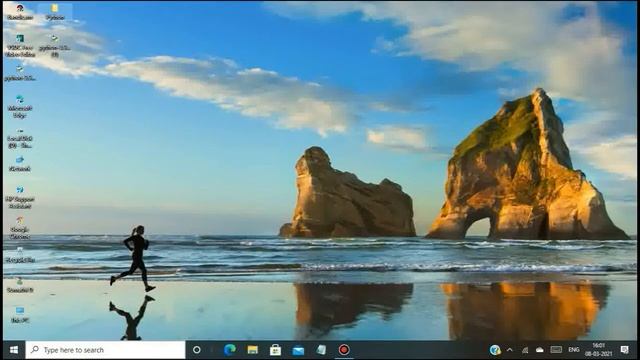Image resolution: width=640 pixels, height=360 pixels.
Task: Open the notification center icon
Action: click(624, 350)
